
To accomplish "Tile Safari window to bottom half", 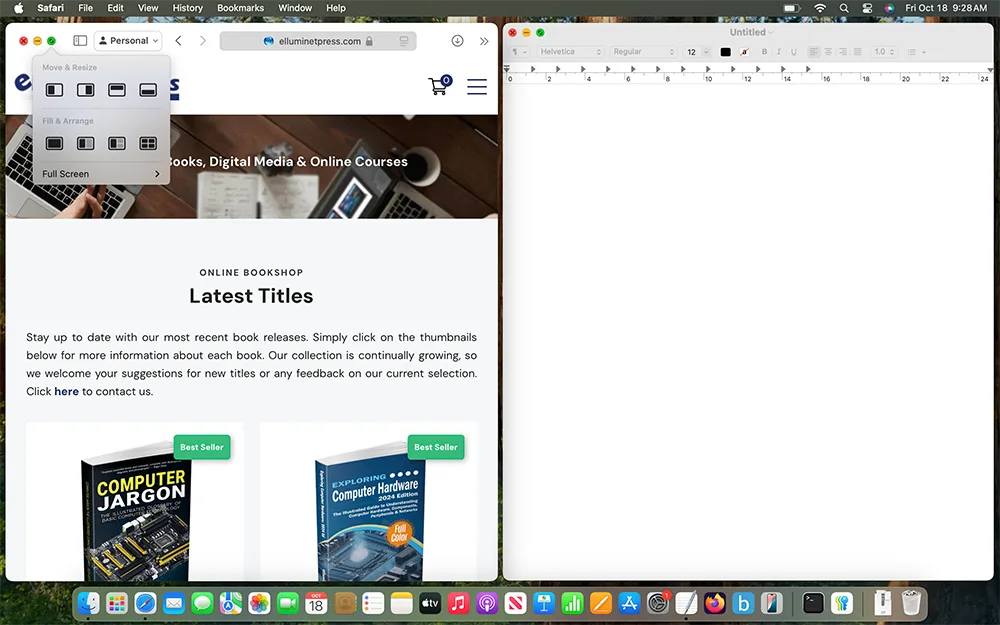I will click(x=148, y=90).
